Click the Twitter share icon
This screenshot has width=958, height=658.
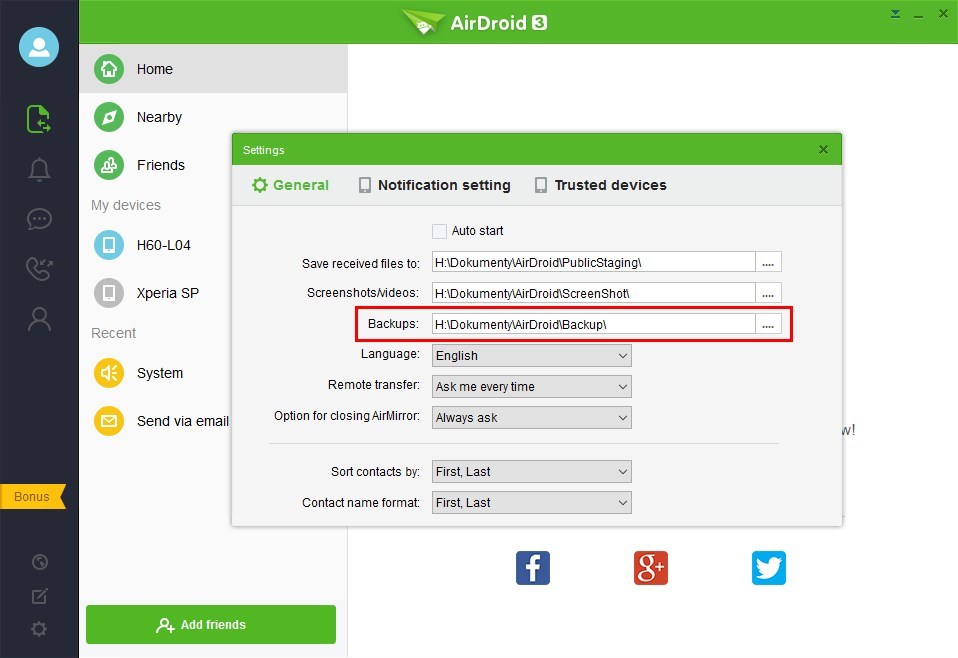(x=769, y=568)
